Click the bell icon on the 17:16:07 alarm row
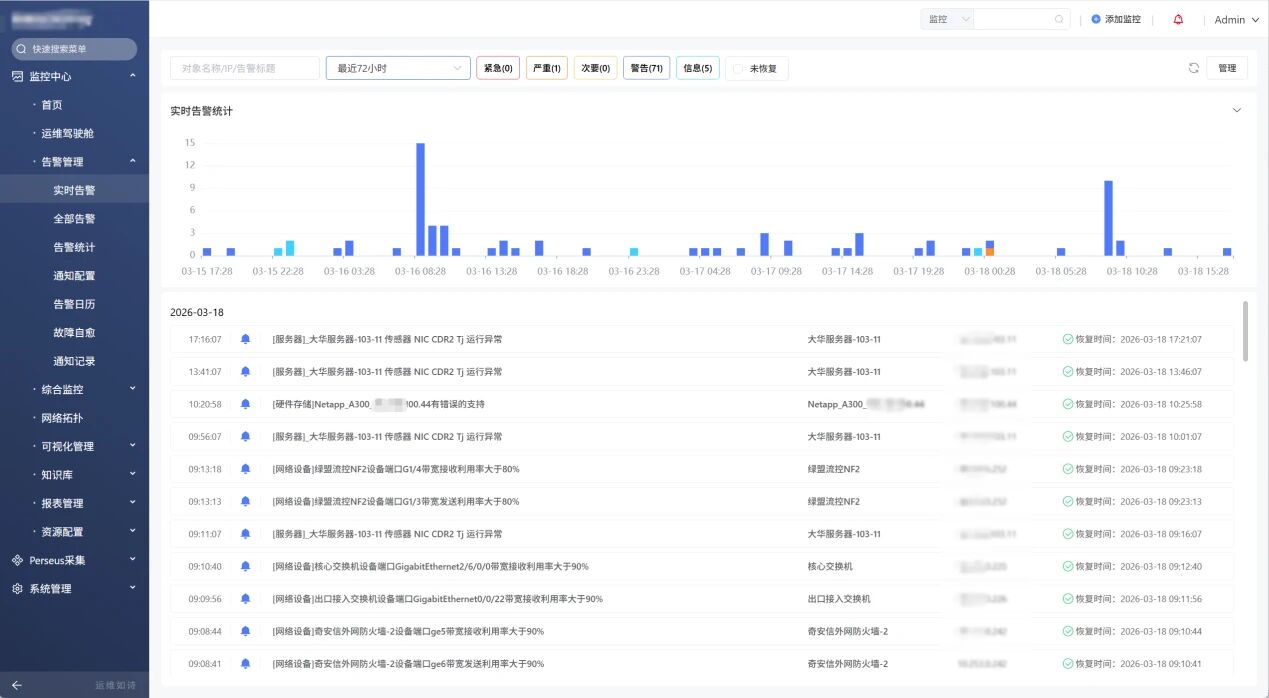 click(x=246, y=339)
